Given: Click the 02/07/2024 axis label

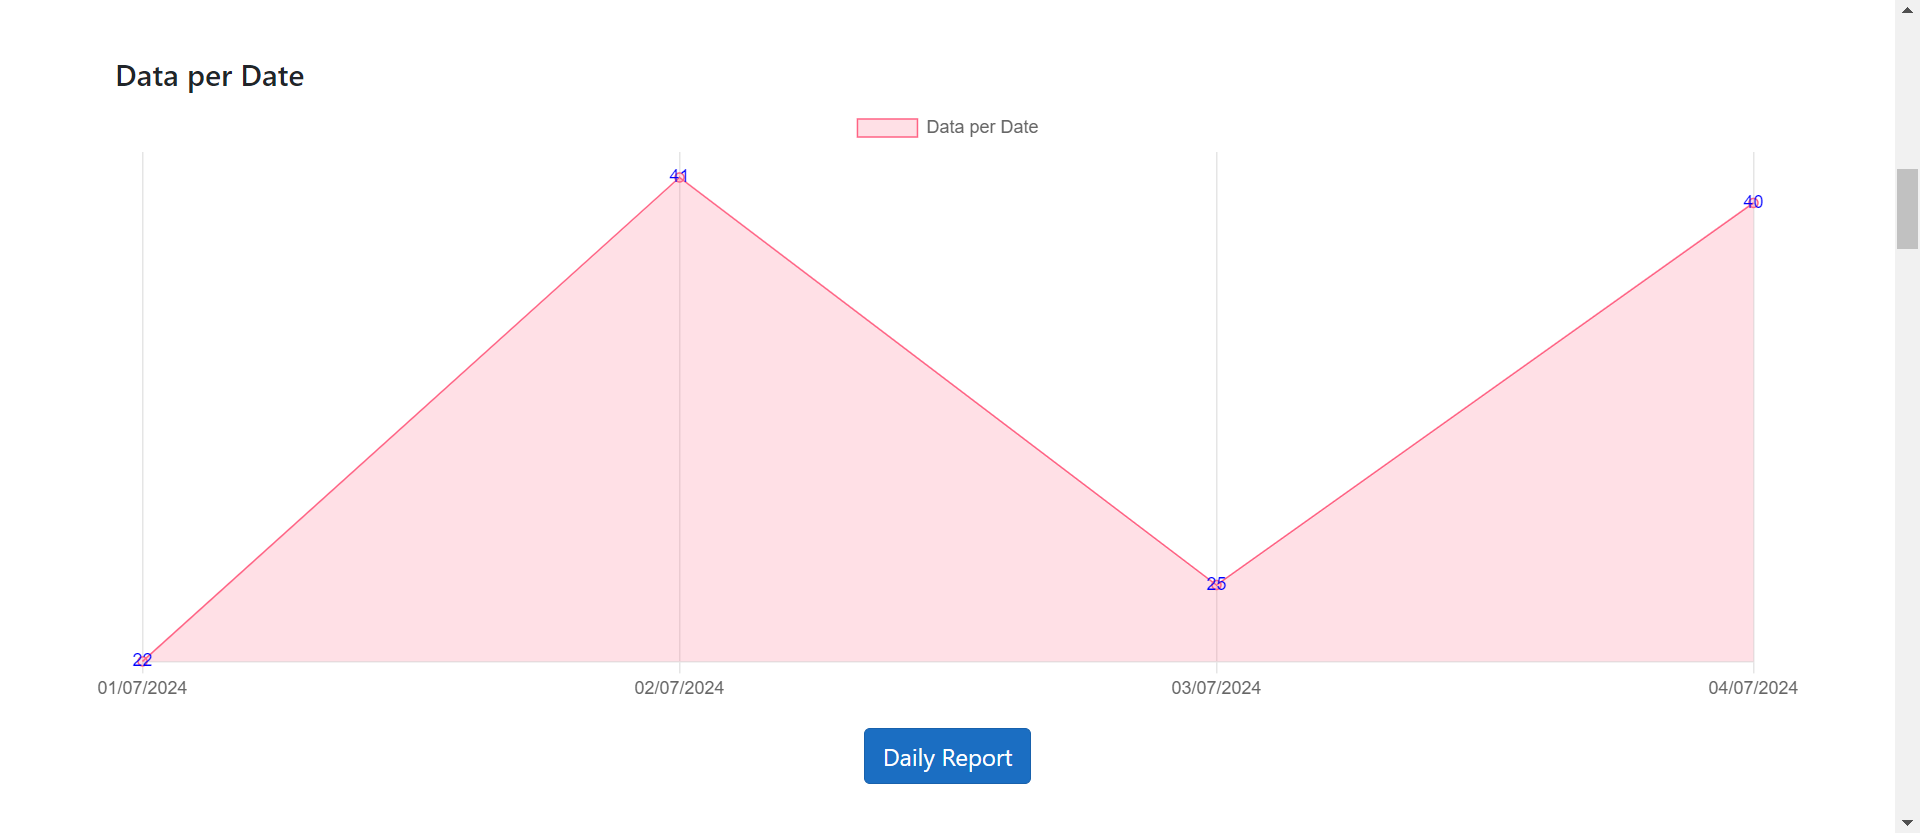Looking at the screenshot, I should coord(679,688).
